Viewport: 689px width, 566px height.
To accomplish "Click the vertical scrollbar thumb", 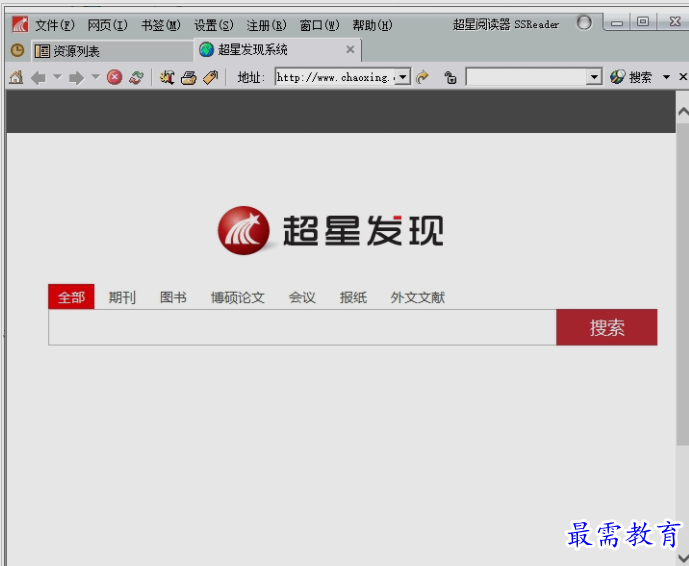I will coord(683,284).
